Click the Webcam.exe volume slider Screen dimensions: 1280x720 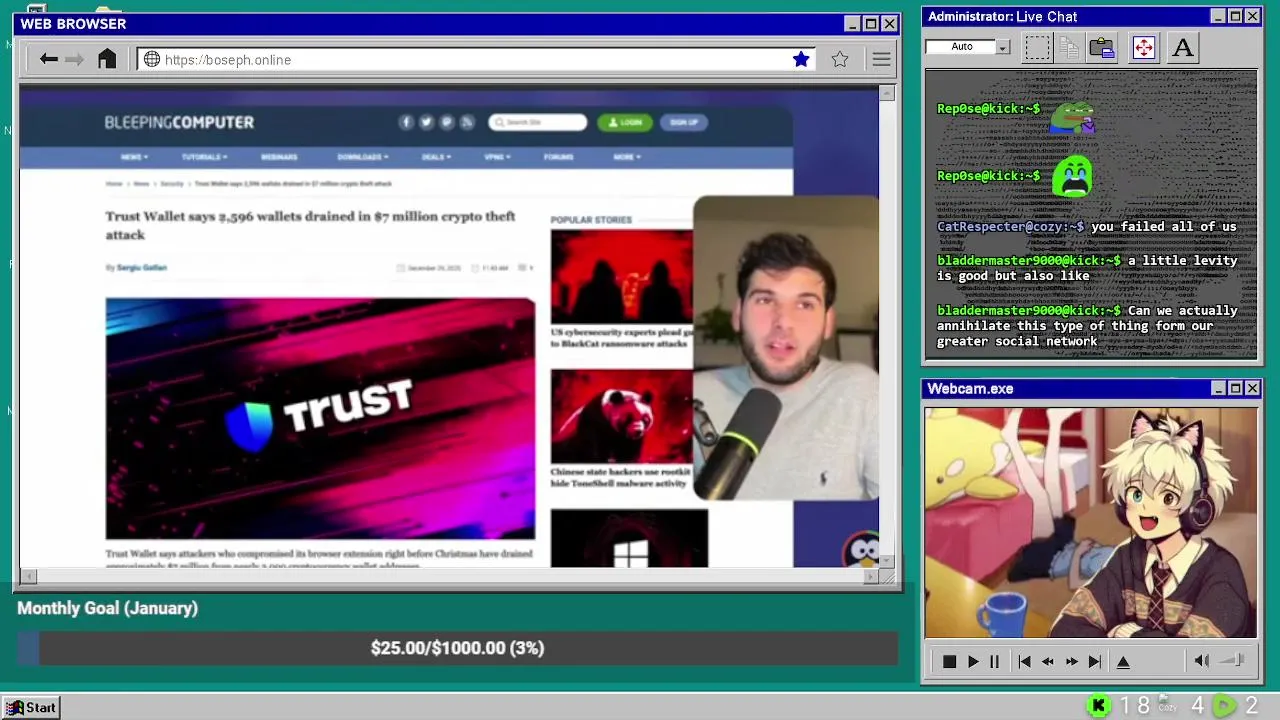point(1232,660)
